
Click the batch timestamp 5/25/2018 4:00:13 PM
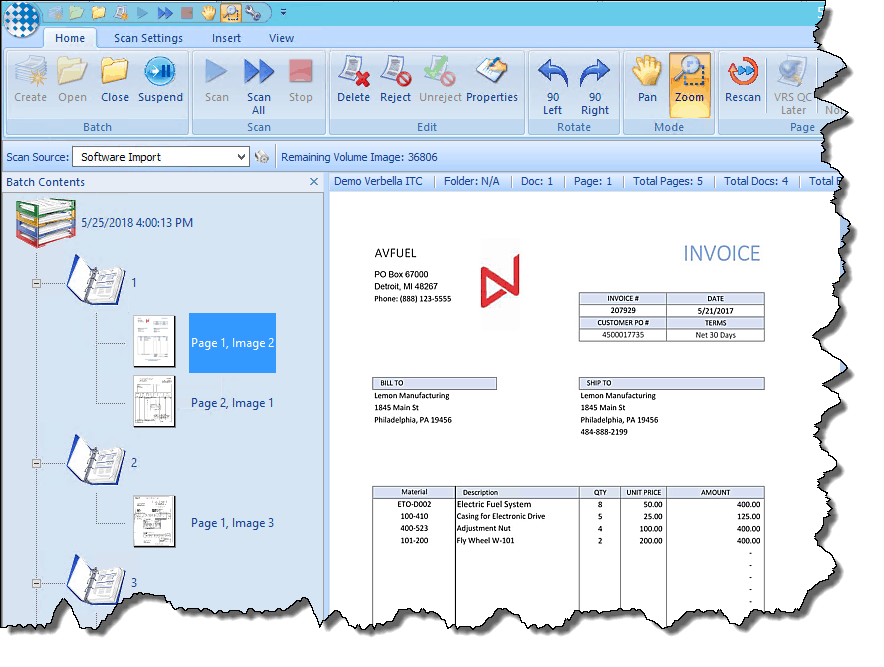[x=137, y=223]
